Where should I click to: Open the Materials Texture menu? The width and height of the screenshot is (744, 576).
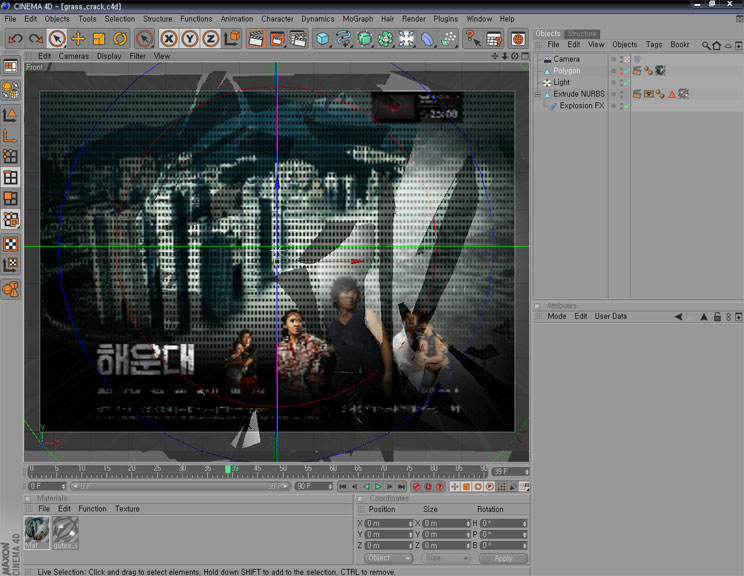pyautogui.click(x=127, y=509)
